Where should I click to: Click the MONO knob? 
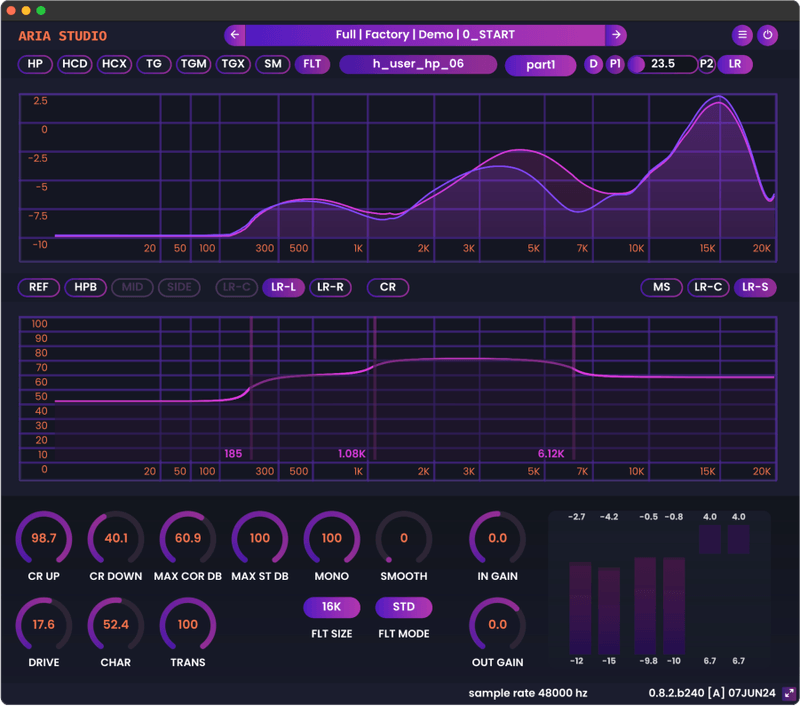332,539
